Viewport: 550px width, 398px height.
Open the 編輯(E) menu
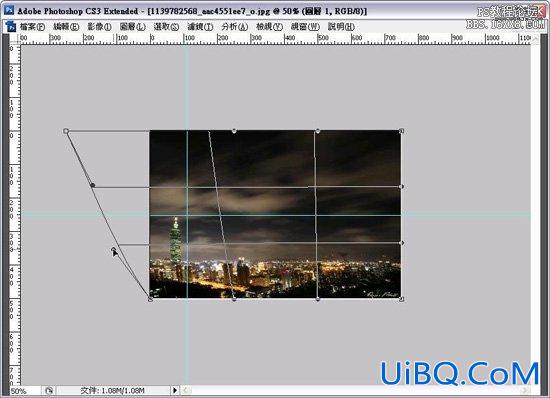66,27
